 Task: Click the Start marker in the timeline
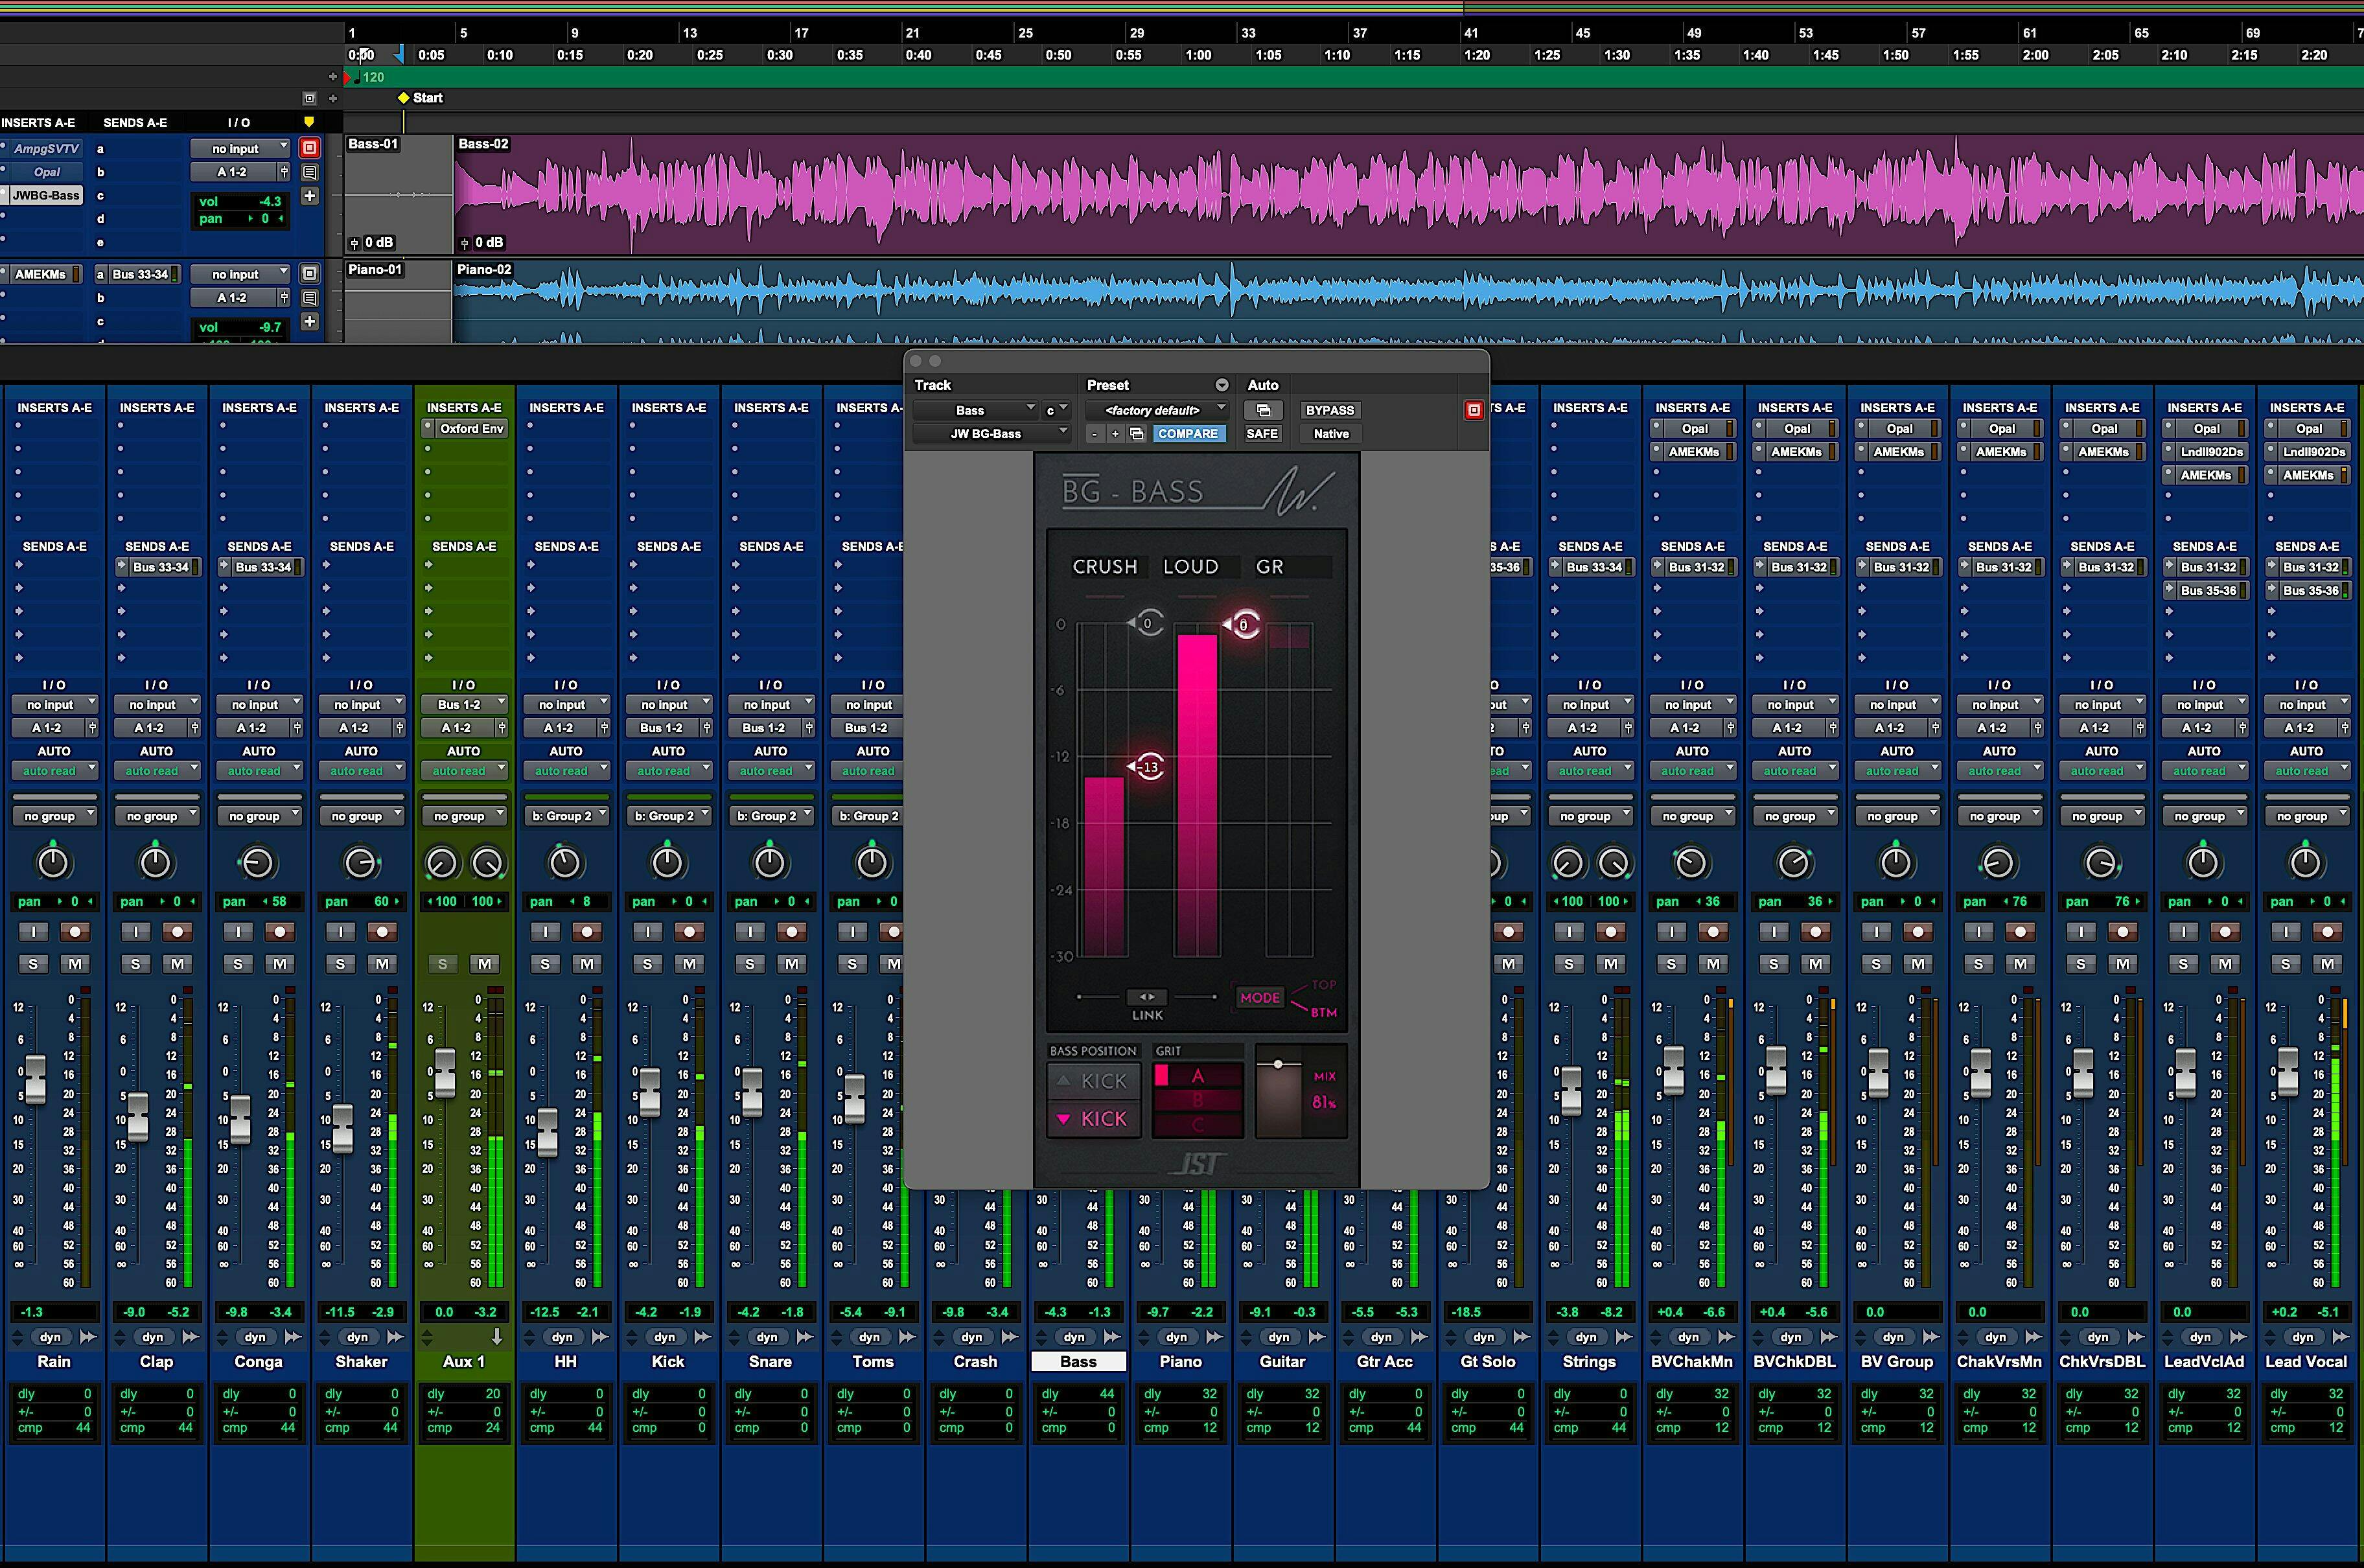click(x=404, y=98)
